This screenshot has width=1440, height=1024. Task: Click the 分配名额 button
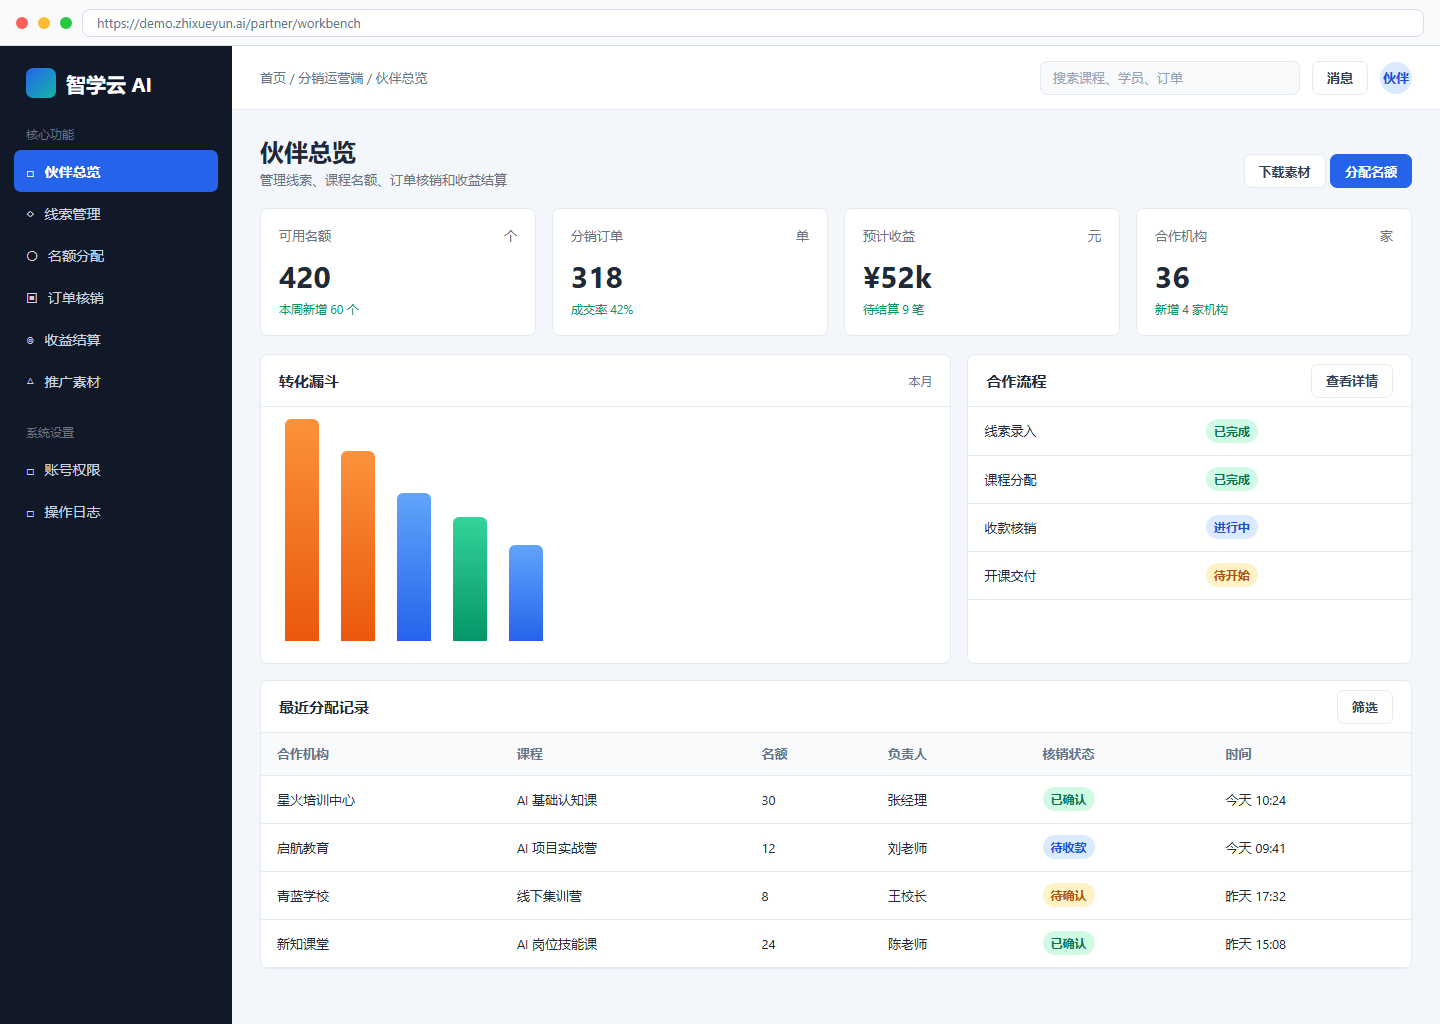(1371, 171)
